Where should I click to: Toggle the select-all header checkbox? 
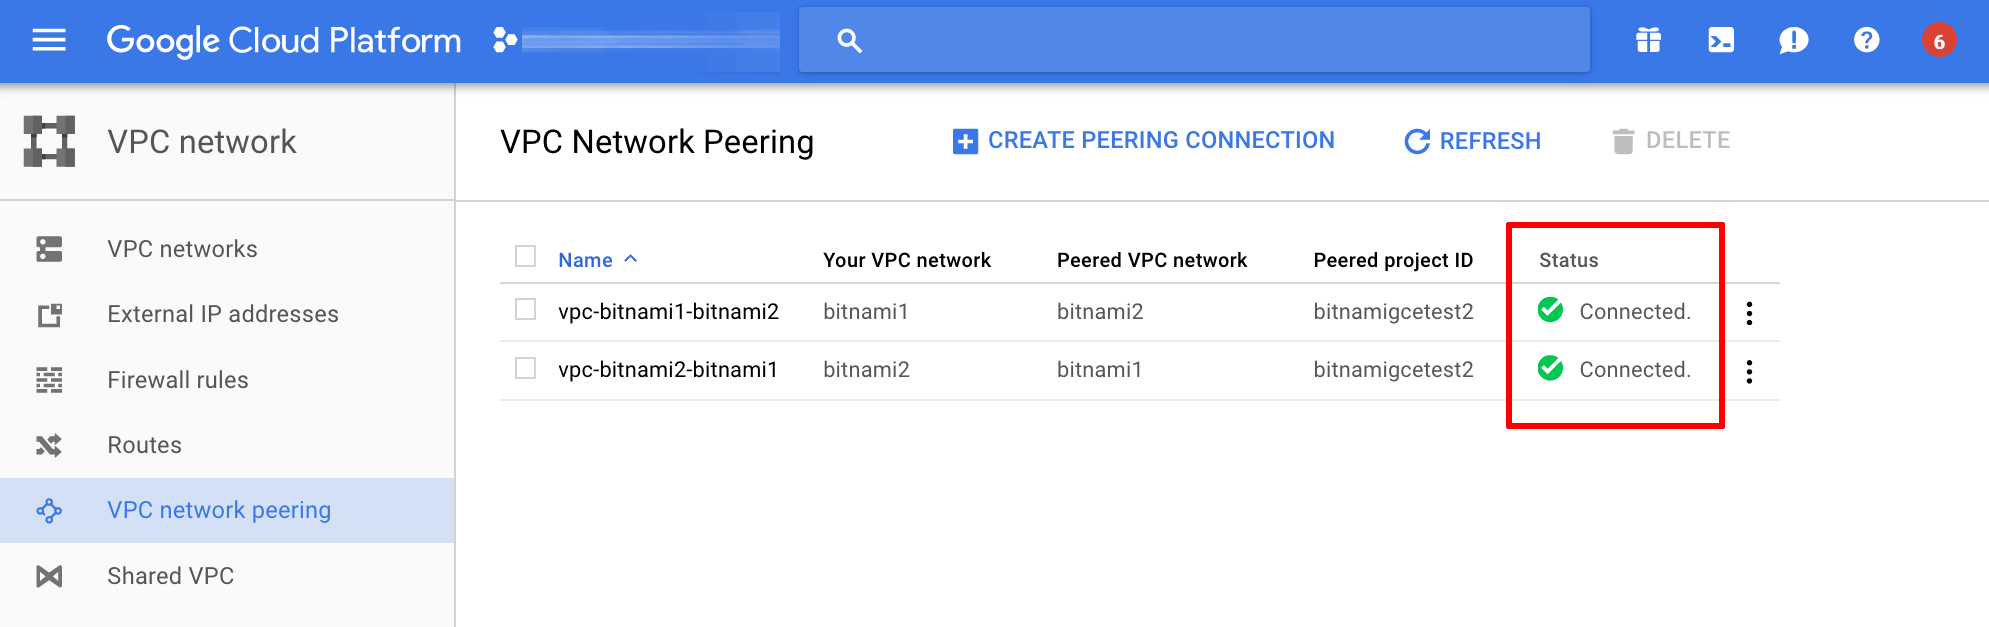click(526, 257)
